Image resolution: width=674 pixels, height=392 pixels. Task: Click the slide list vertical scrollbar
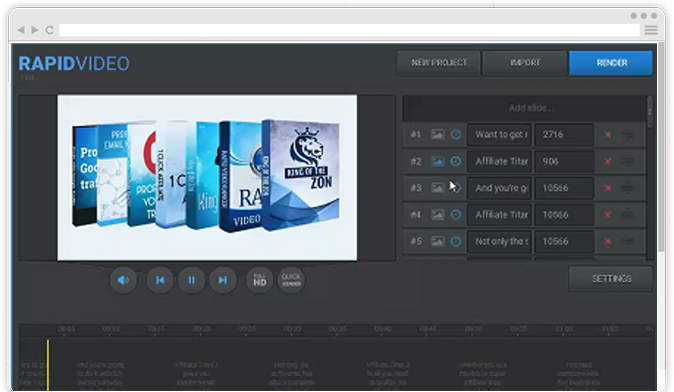click(649, 112)
